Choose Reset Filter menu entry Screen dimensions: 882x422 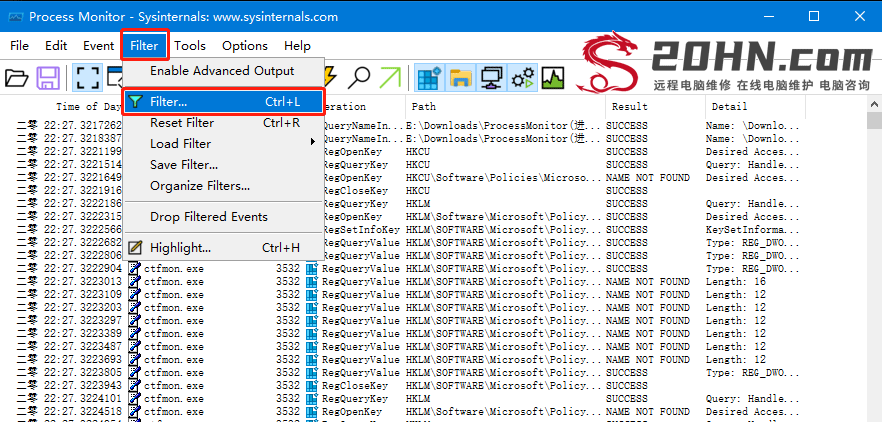(181, 123)
